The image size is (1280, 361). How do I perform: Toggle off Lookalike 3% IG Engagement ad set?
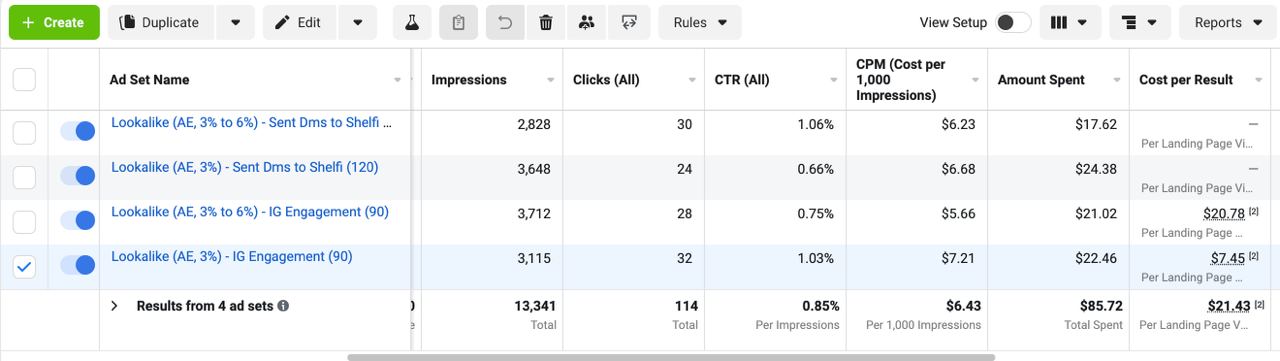coord(78,265)
